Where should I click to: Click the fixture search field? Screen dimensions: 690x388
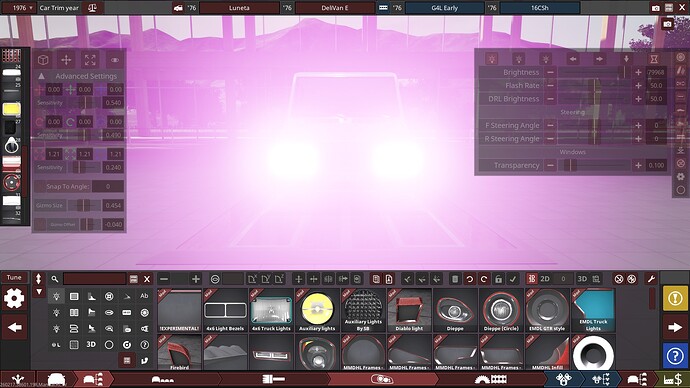[95, 279]
